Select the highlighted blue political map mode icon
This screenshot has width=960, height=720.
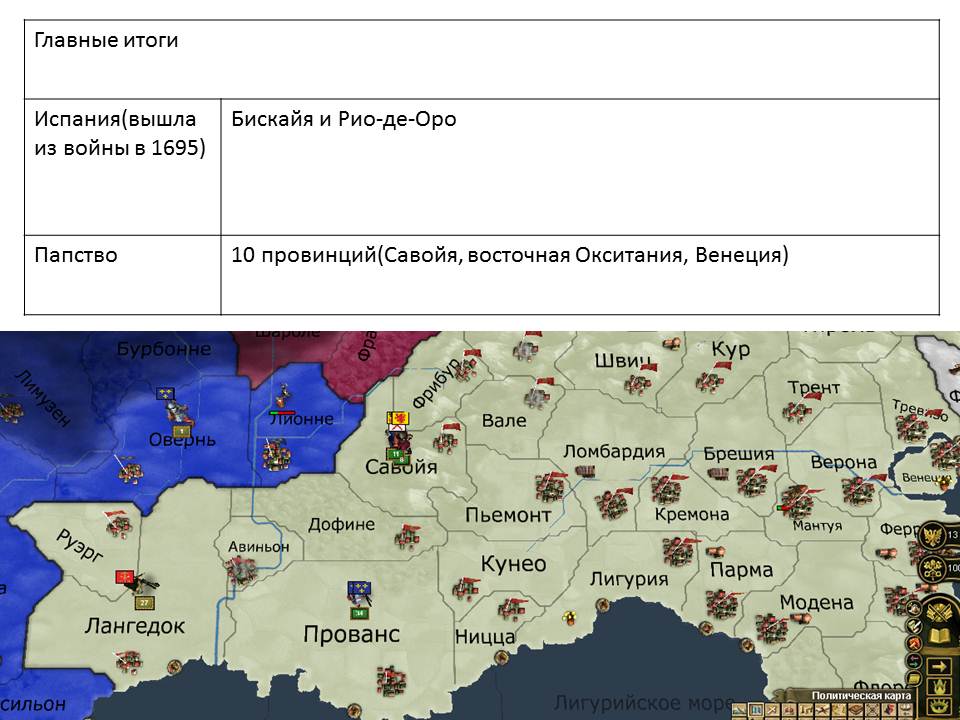pos(756,710)
